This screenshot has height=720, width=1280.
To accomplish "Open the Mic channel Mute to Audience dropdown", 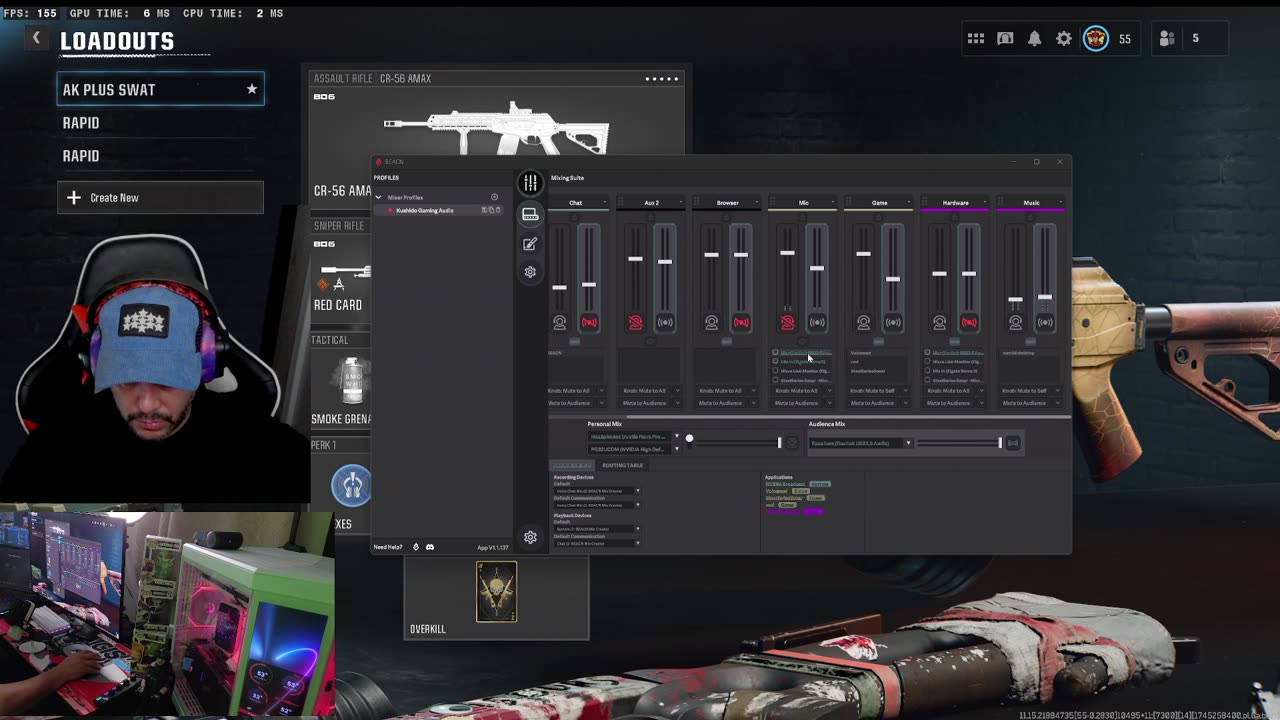I will 802,403.
